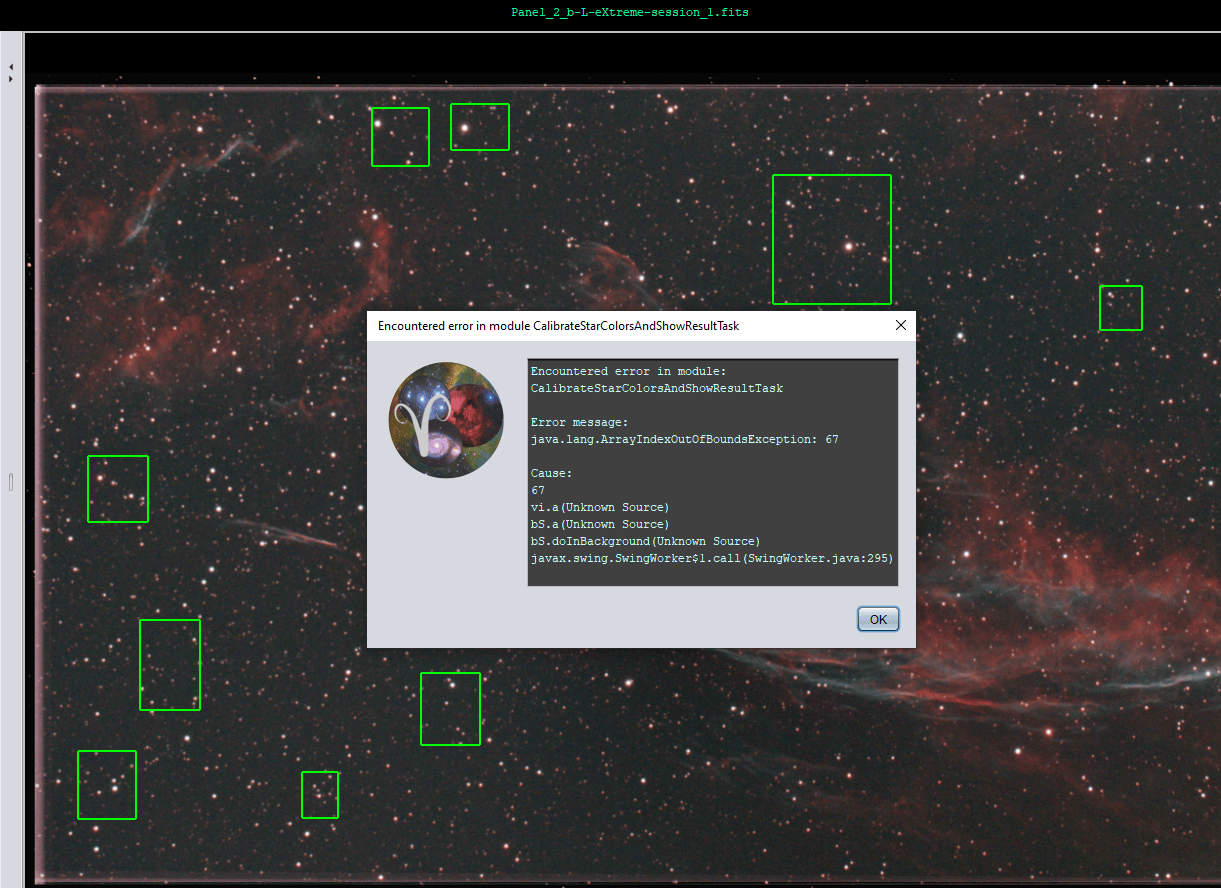Collapse side panel with the left-pointing arrow
Image resolution: width=1221 pixels, height=888 pixels.
pos(10,67)
